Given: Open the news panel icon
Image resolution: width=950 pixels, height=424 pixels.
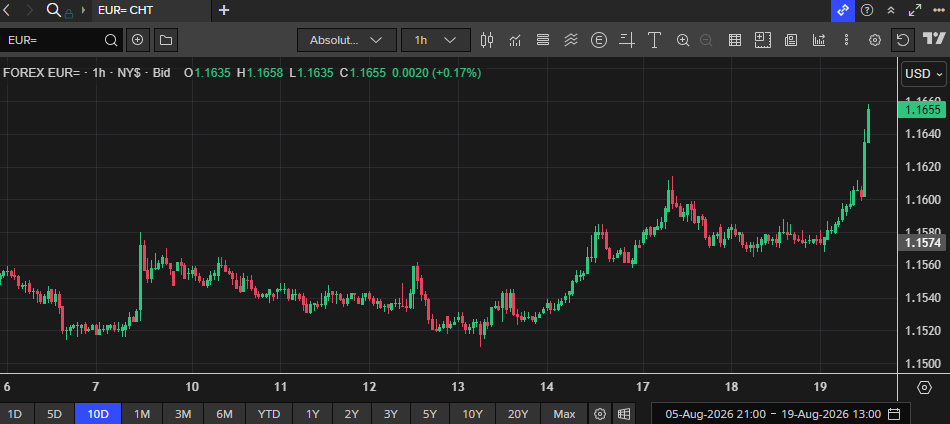Looking at the screenshot, I should pos(791,40).
